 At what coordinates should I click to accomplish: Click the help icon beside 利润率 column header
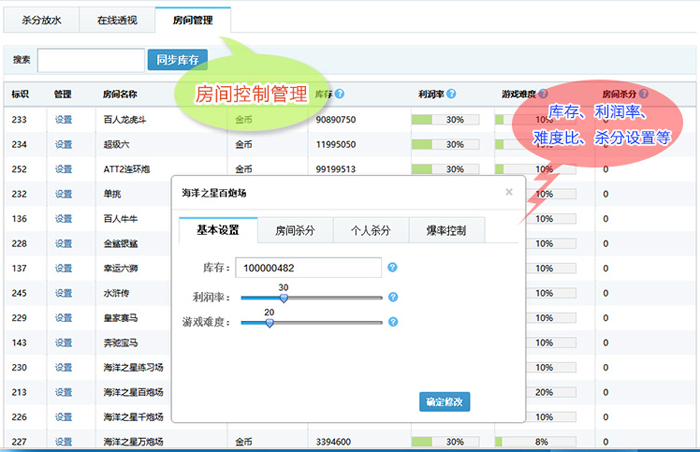[452, 94]
